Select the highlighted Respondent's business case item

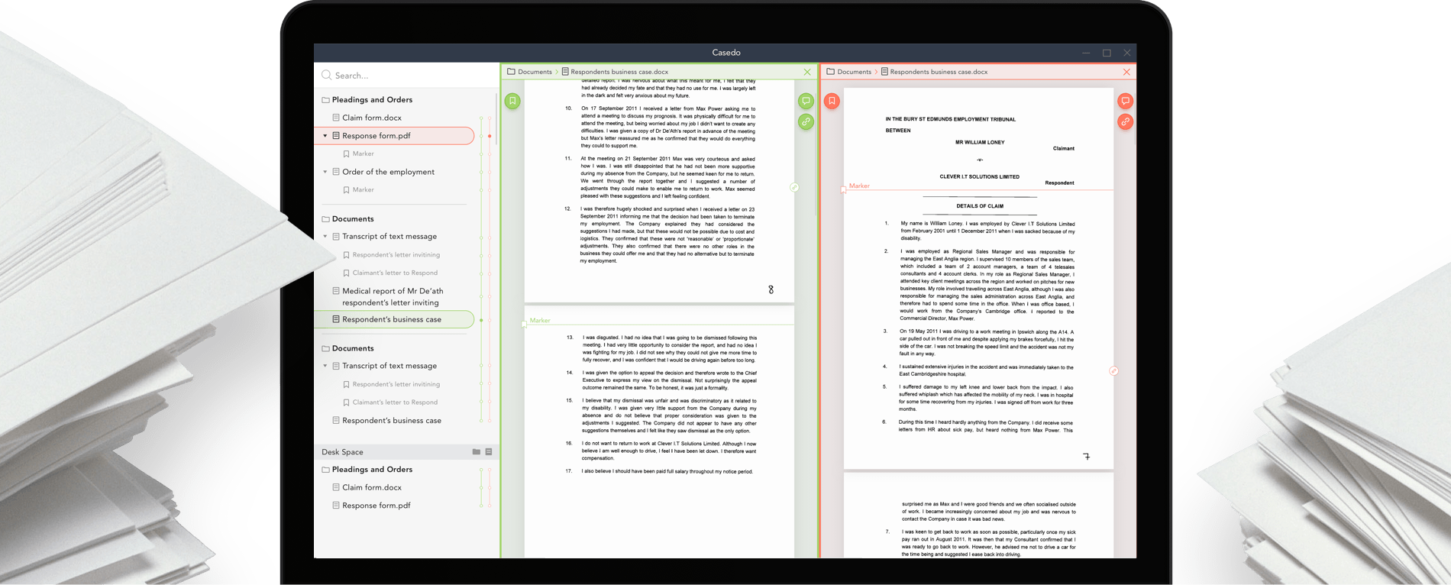(x=391, y=320)
